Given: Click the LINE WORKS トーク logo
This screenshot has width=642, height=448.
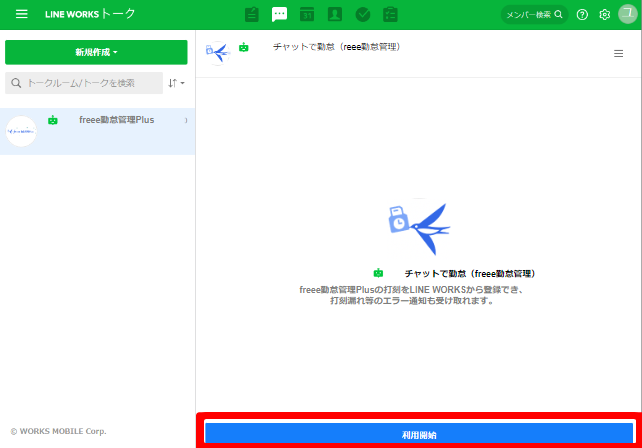Looking at the screenshot, I should 90,14.
